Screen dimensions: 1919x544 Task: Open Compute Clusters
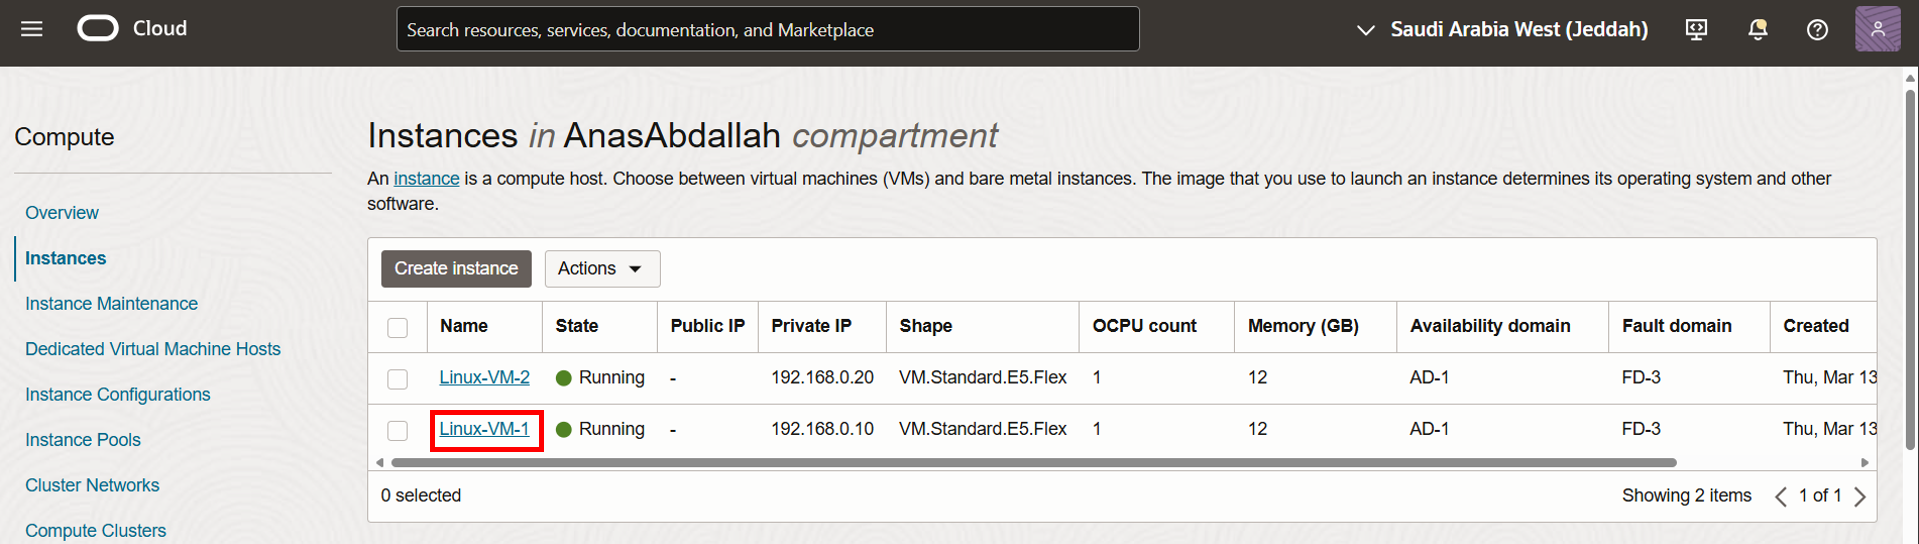[96, 531]
